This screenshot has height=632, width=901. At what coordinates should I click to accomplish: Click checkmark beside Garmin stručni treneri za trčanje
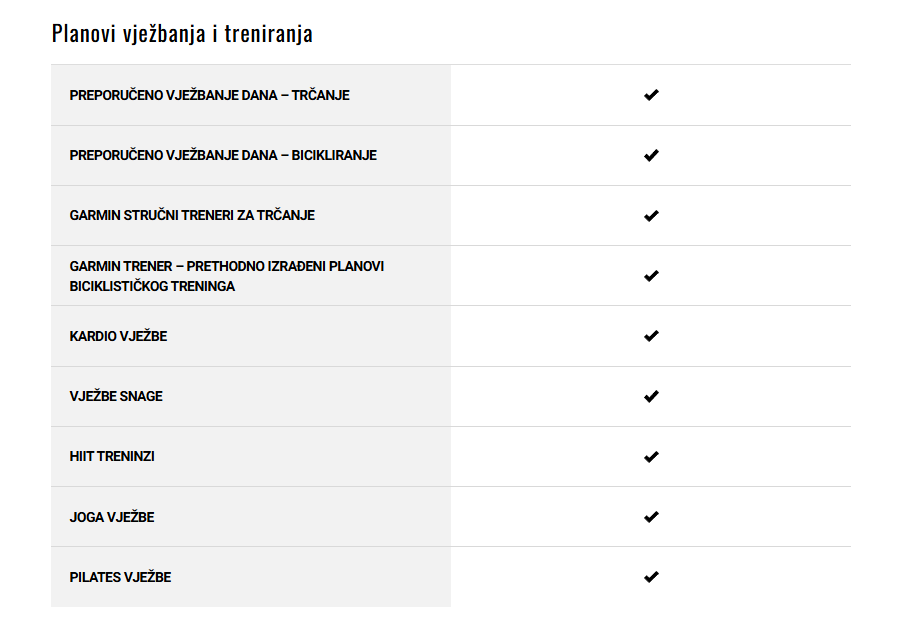[x=651, y=215]
